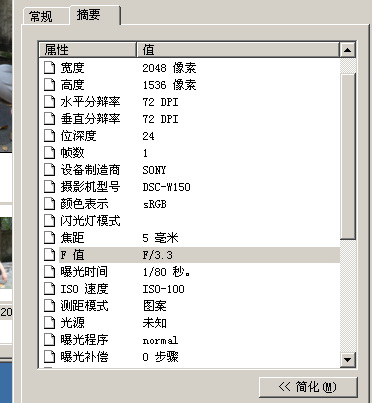Click the value 2048 像素
Viewport: 372px width, 403px height.
point(169,68)
